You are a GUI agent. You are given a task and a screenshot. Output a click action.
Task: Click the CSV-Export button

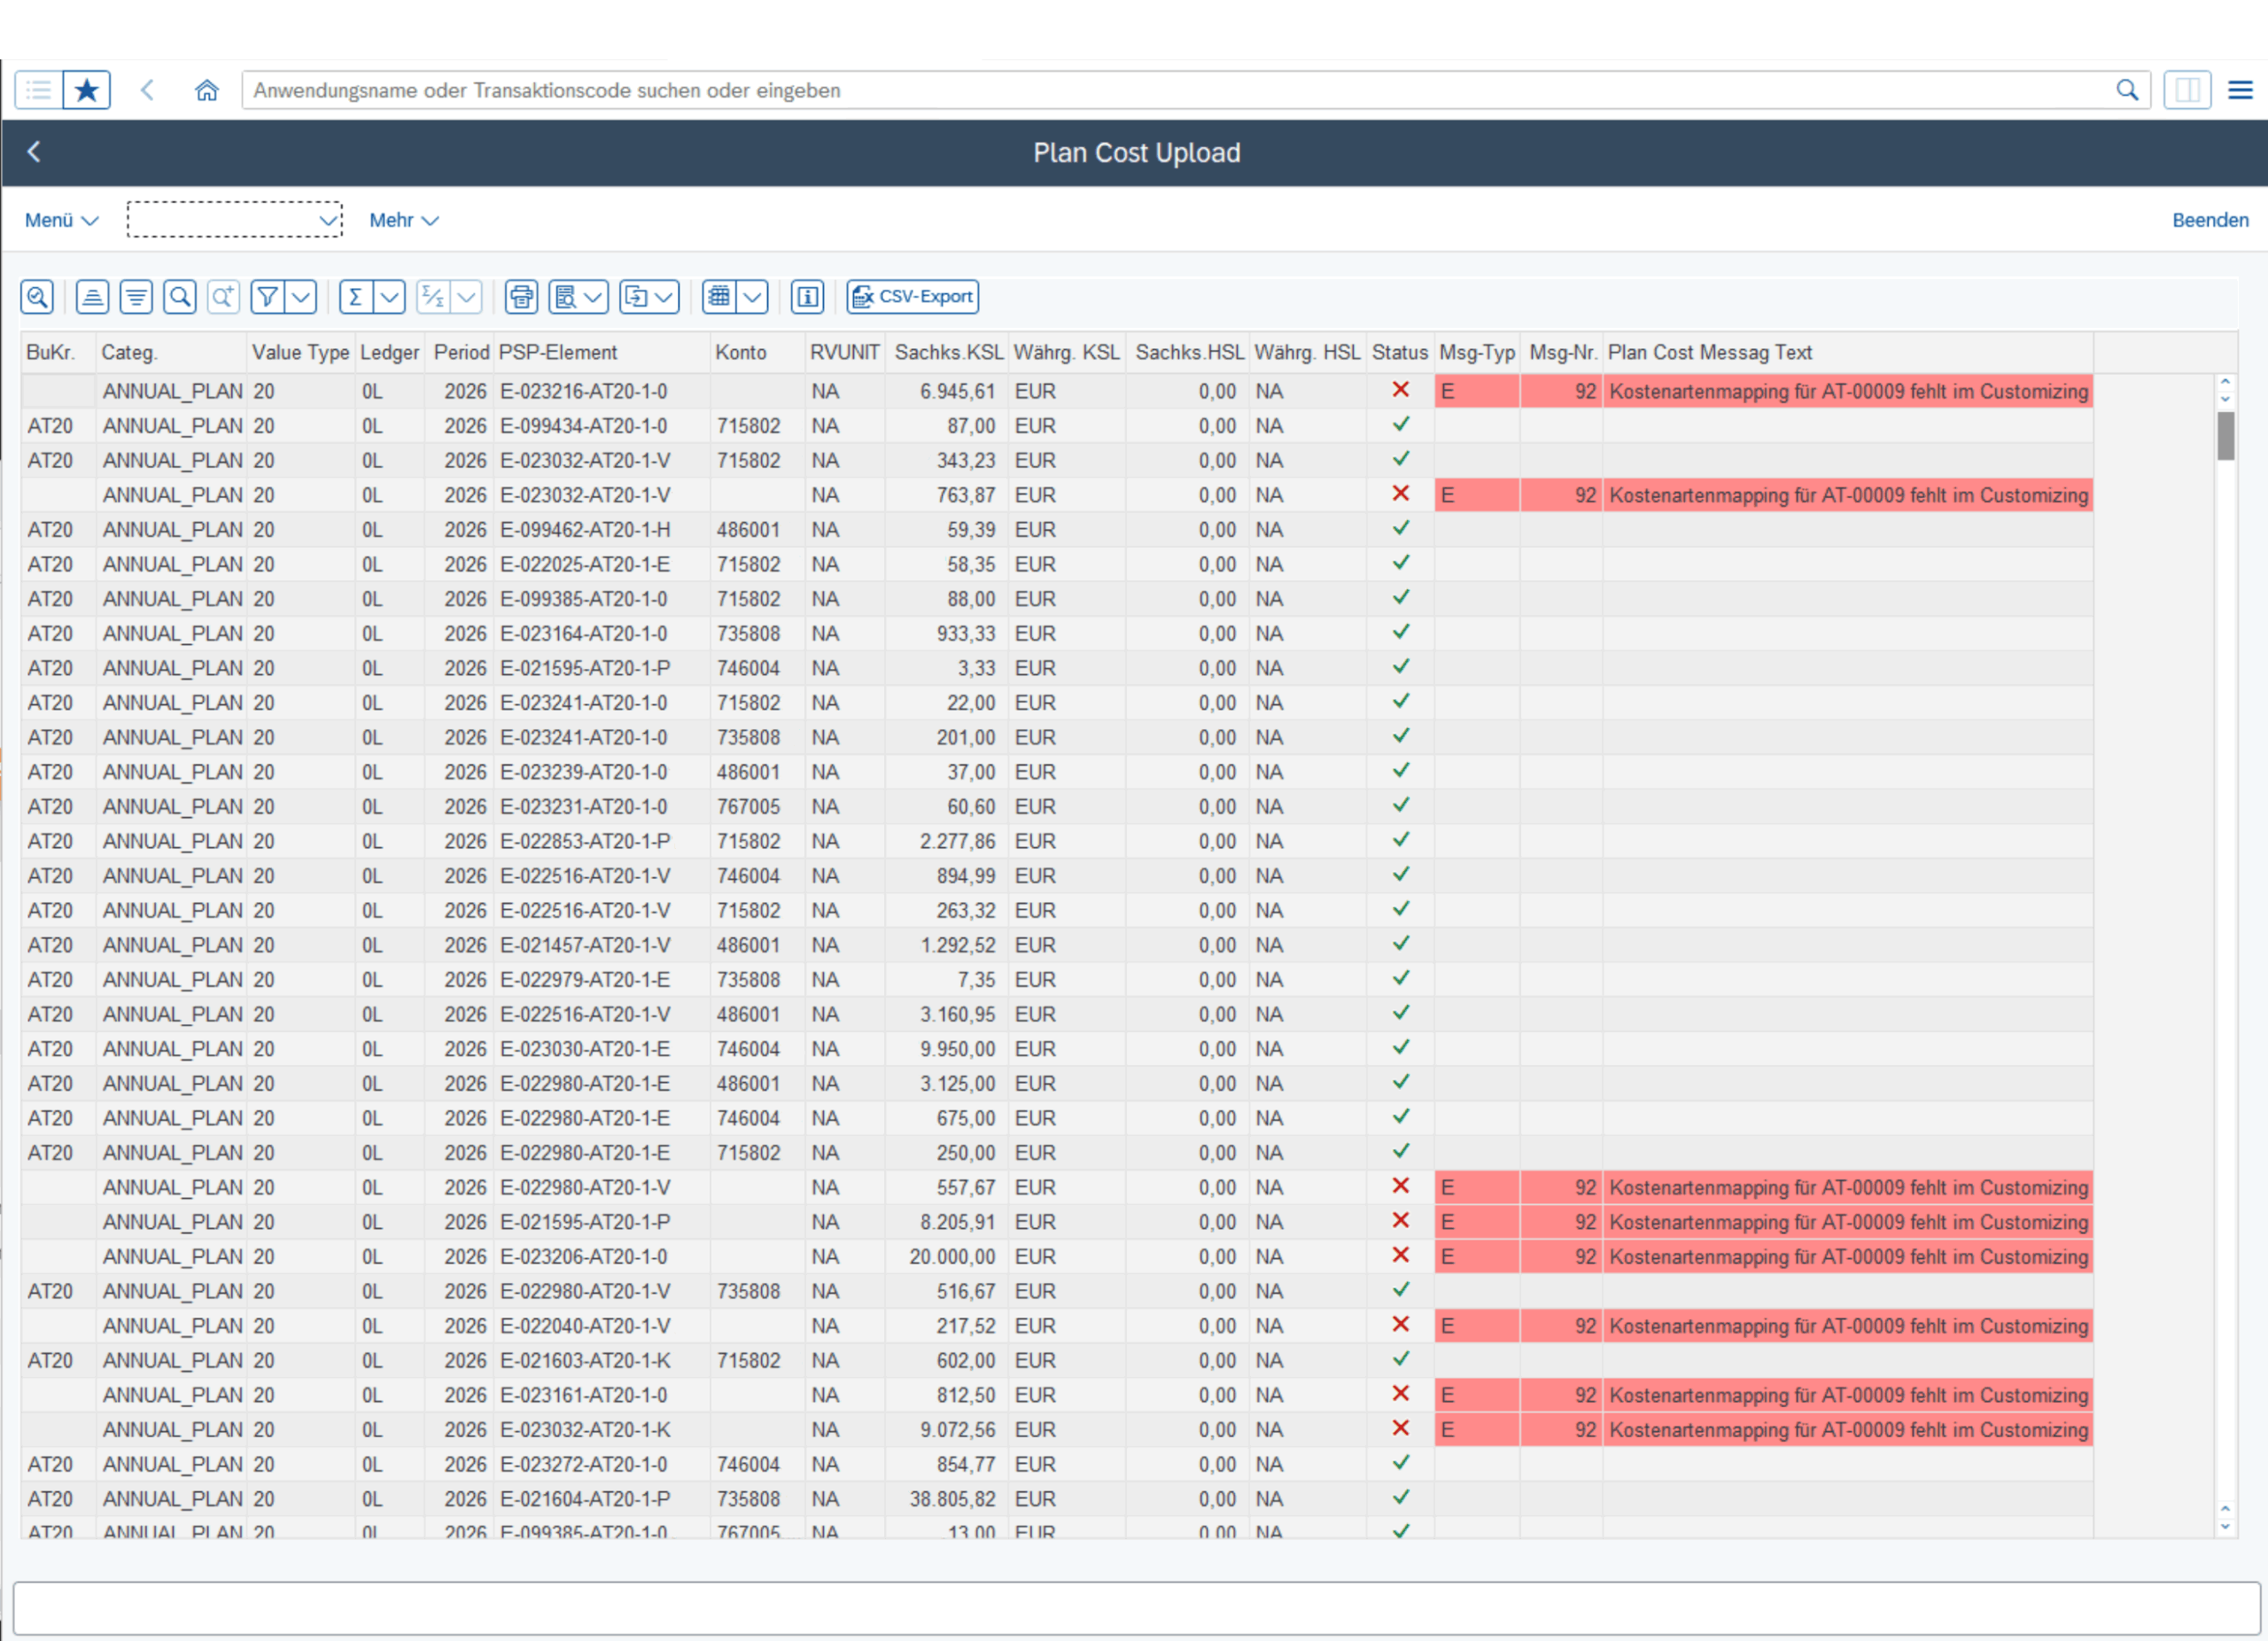[x=912, y=297]
